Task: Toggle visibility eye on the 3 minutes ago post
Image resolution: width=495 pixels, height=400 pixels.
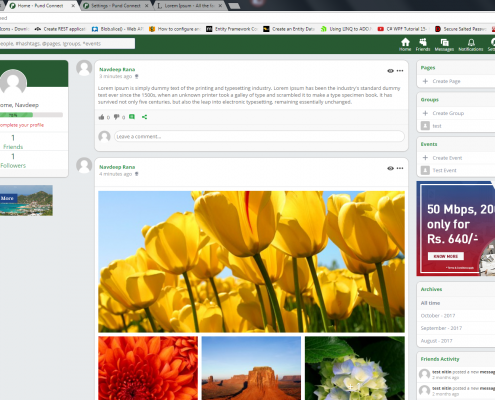Action: point(390,71)
